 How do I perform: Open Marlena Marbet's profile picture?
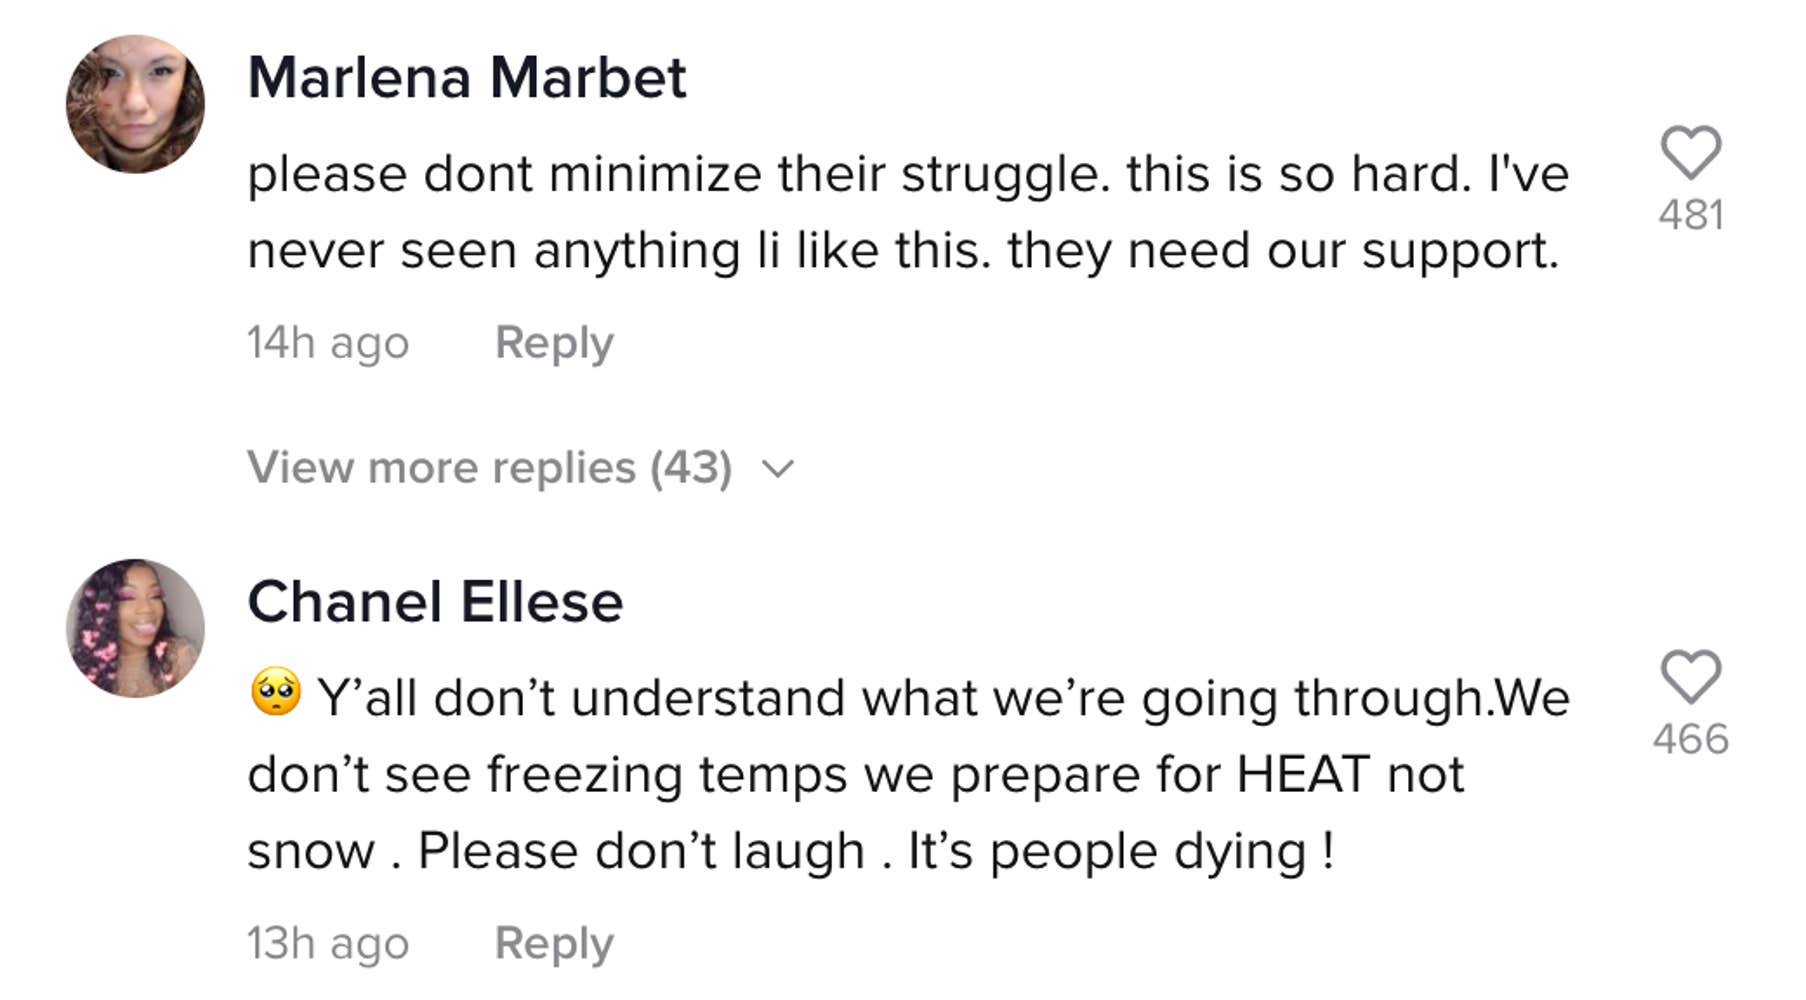click(x=135, y=104)
